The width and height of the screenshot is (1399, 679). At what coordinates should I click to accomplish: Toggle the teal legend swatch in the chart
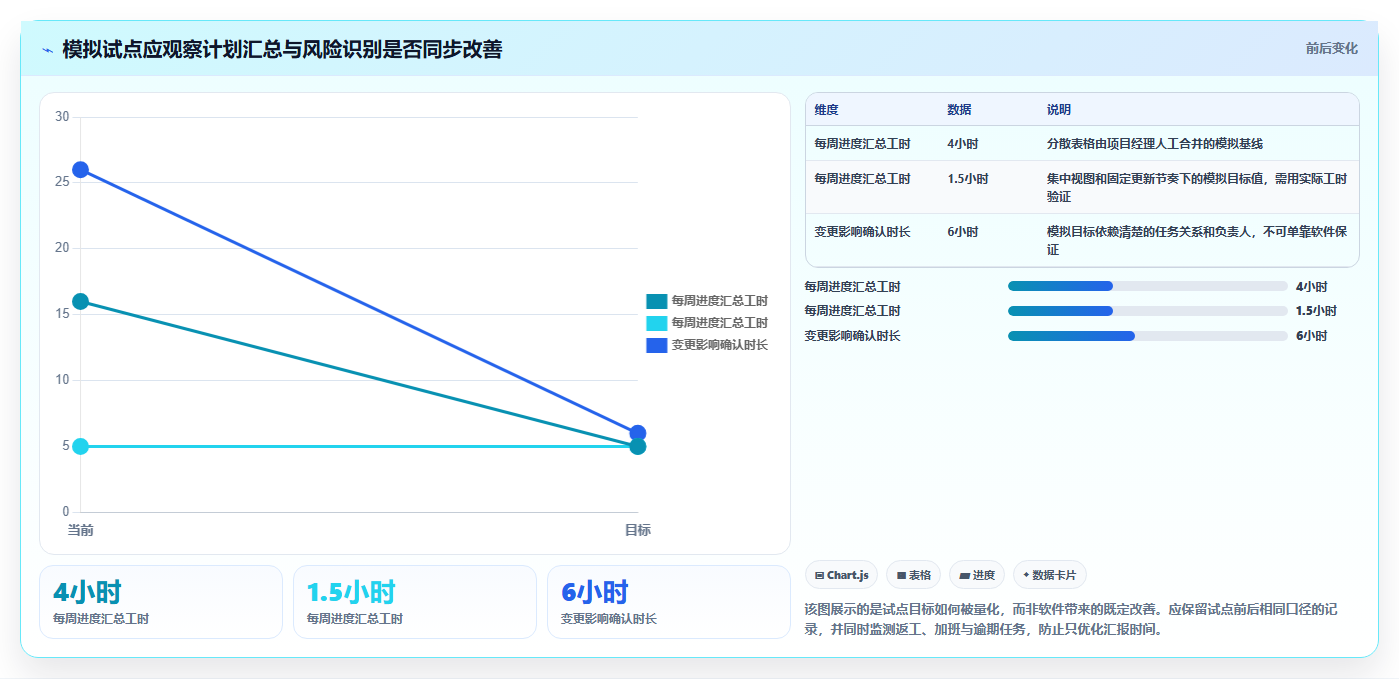tap(656, 301)
